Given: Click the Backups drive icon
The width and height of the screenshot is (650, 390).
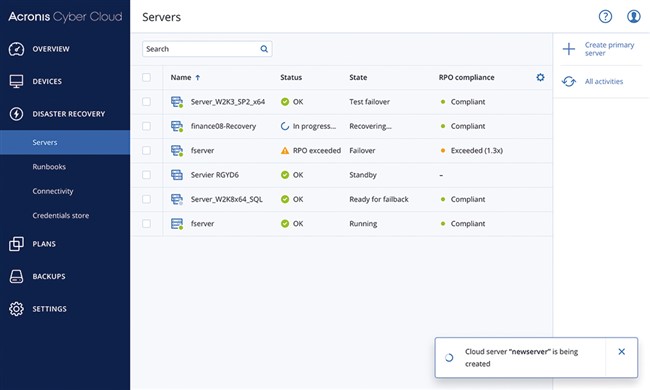Looking at the screenshot, I should click(x=16, y=276).
